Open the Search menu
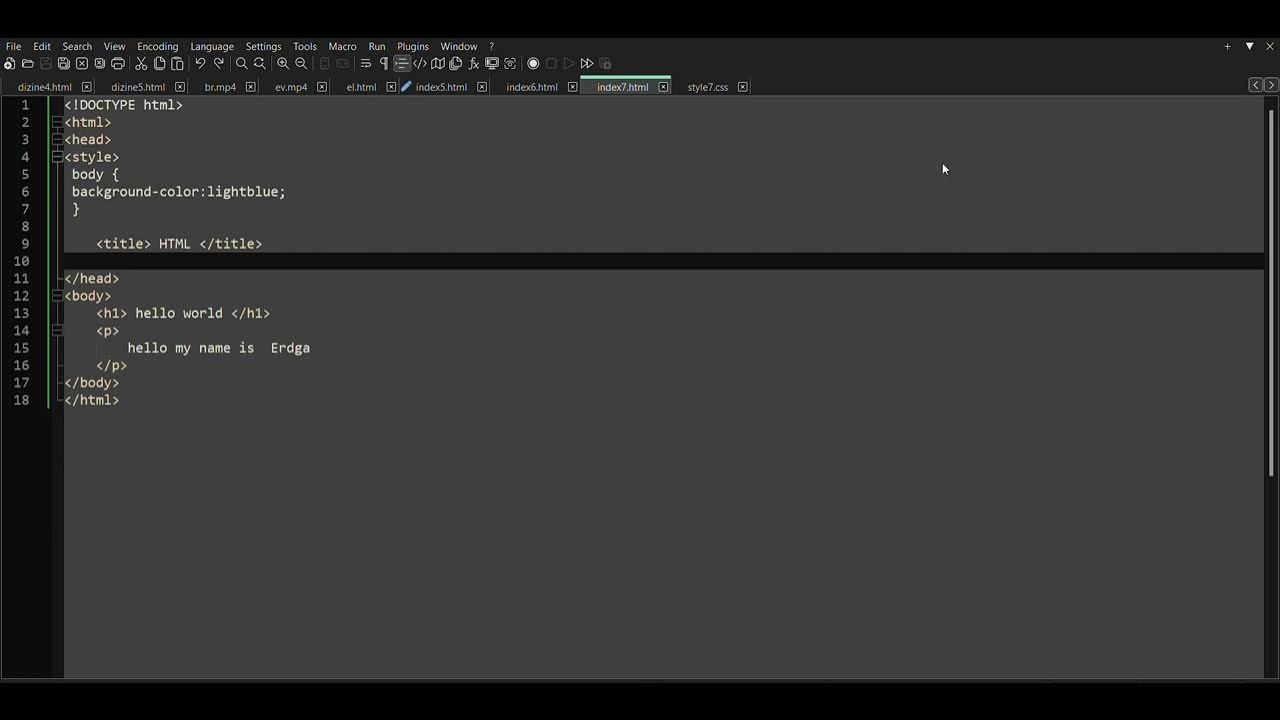1280x720 pixels. pyautogui.click(x=77, y=46)
